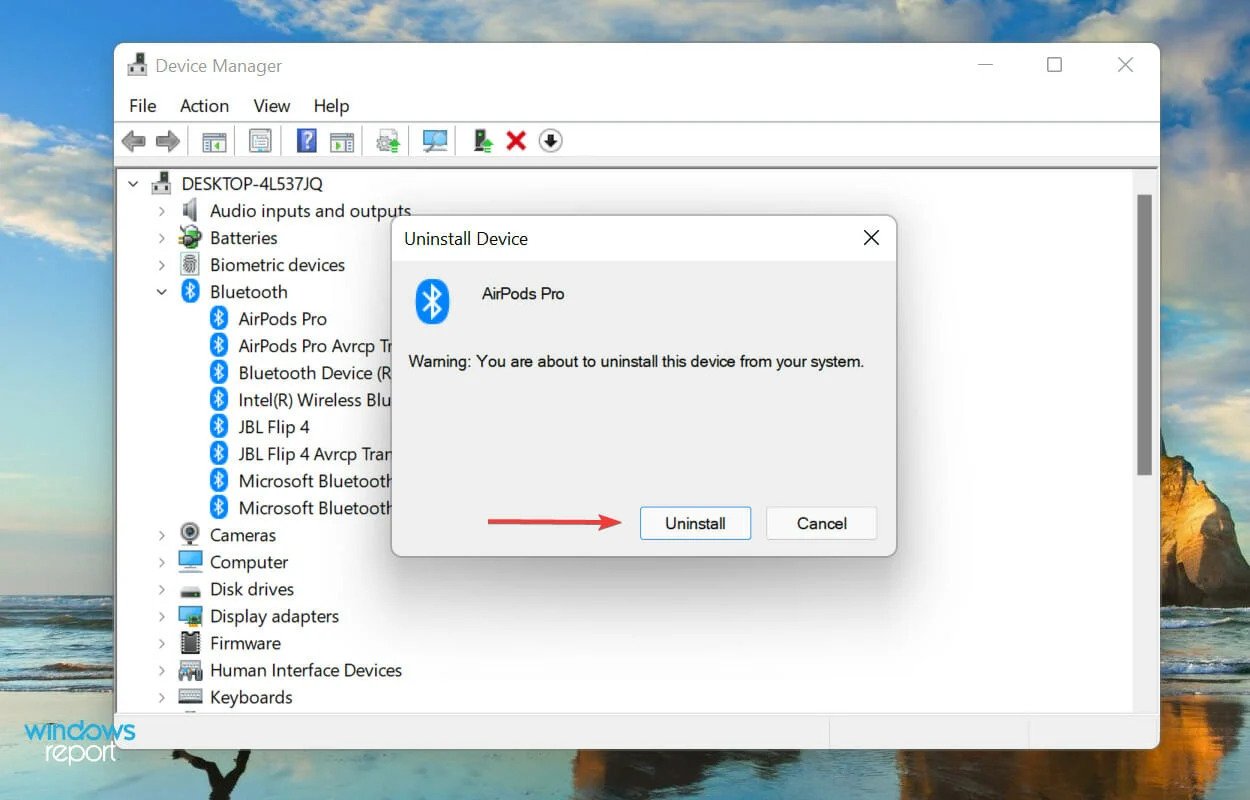Image resolution: width=1250 pixels, height=800 pixels.
Task: Click the red X Uninstall device icon
Action: coord(516,141)
